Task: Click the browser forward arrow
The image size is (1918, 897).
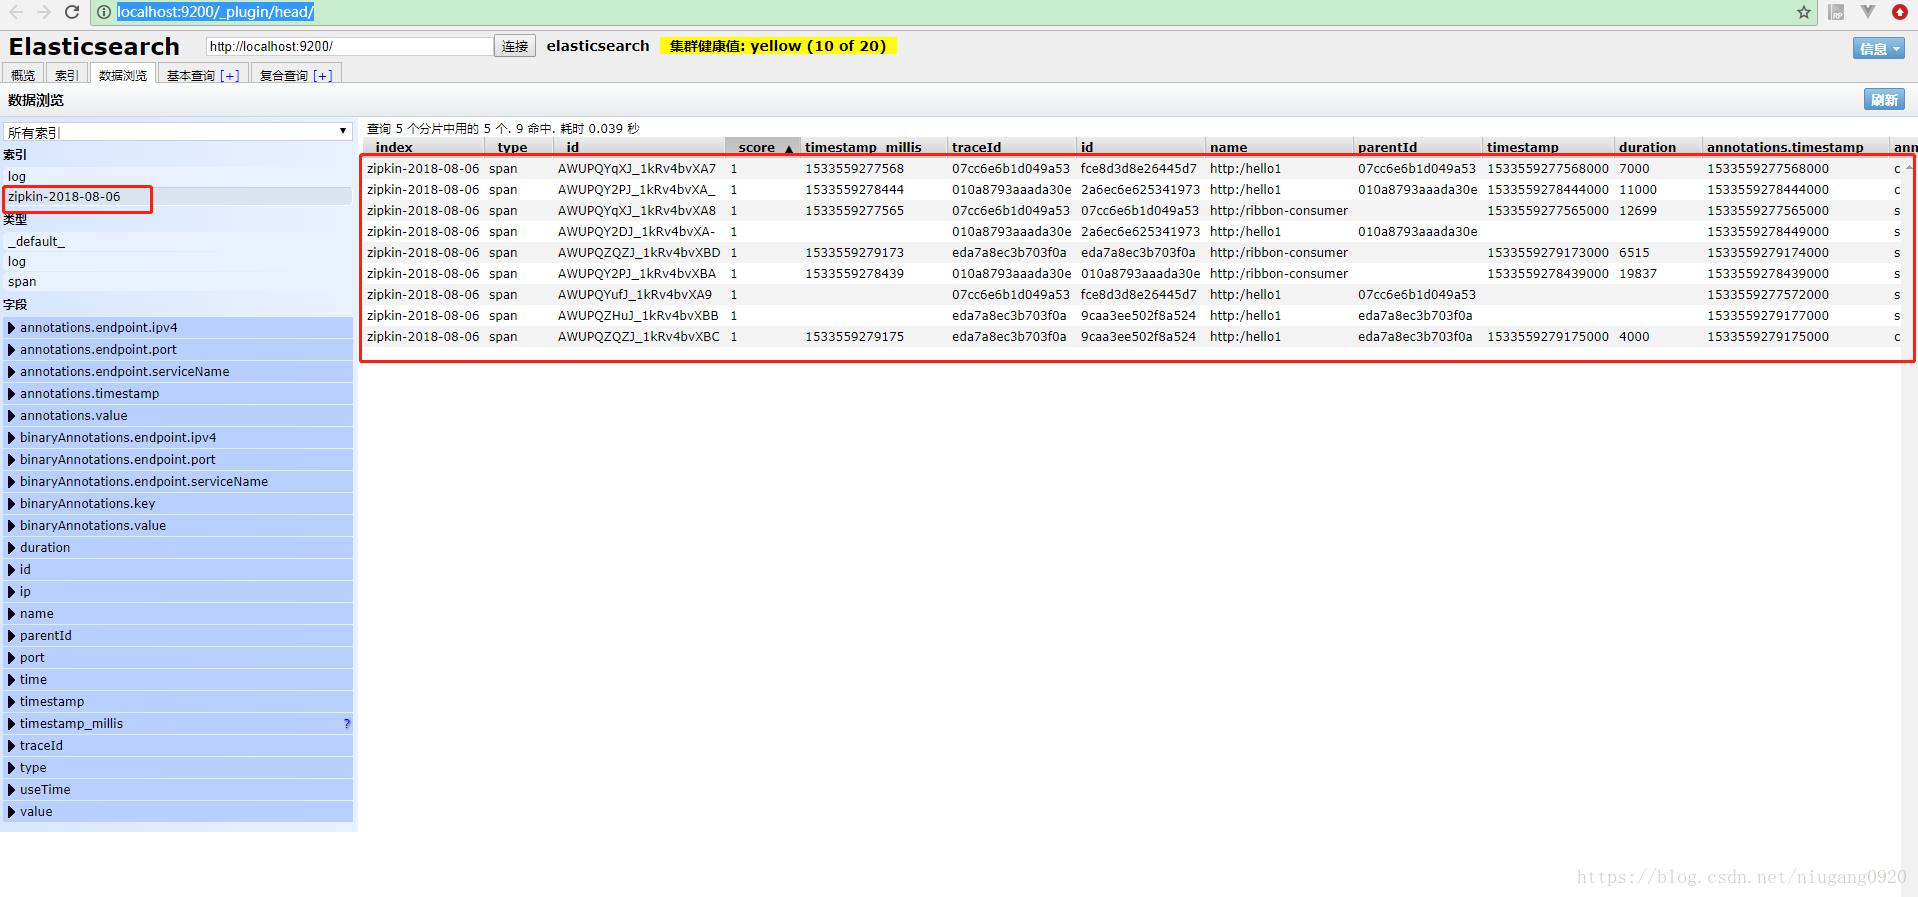Action: (x=44, y=12)
